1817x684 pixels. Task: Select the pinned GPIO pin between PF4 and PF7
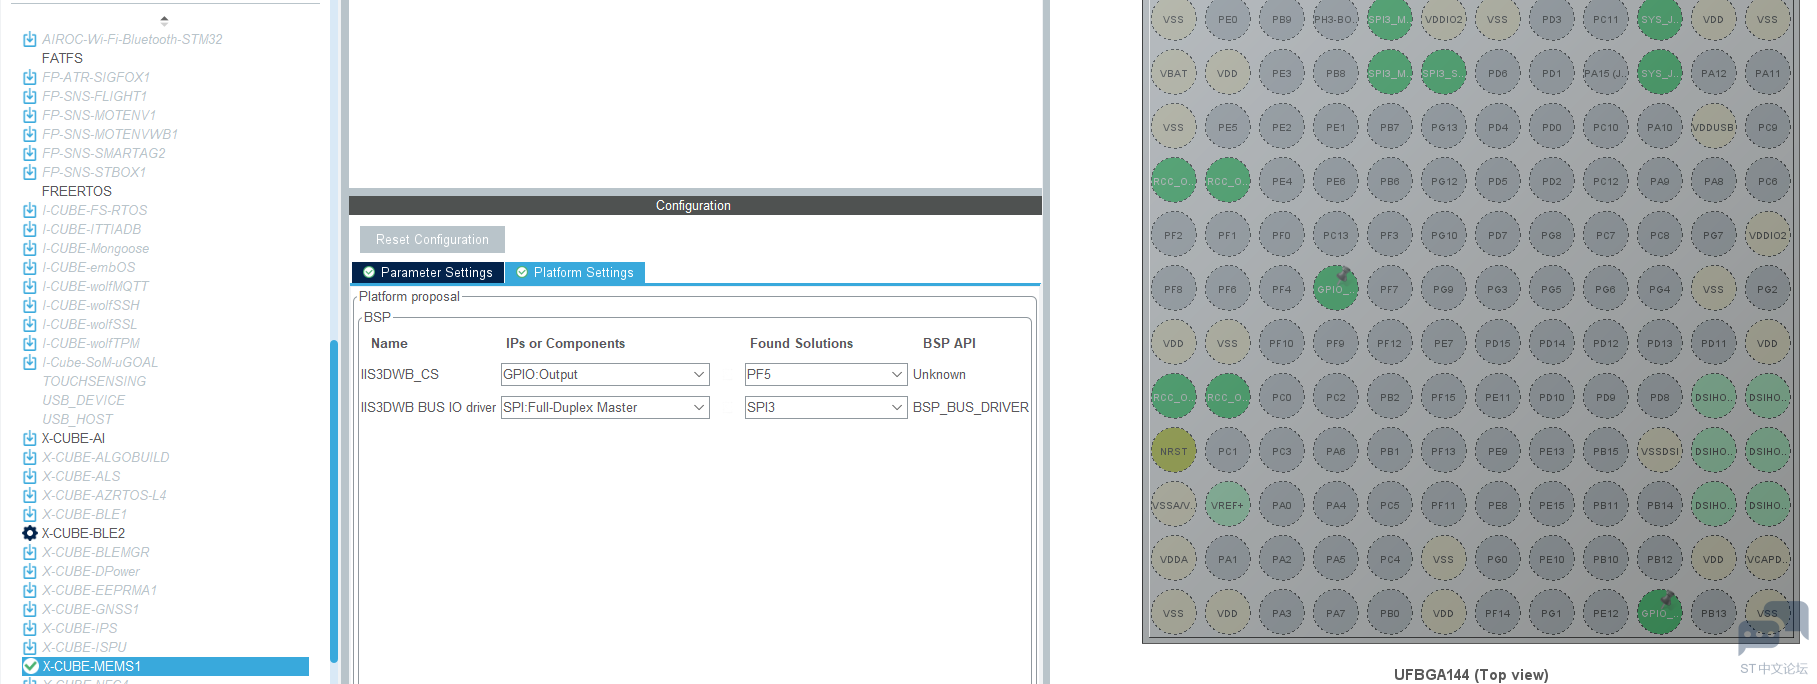(1335, 289)
